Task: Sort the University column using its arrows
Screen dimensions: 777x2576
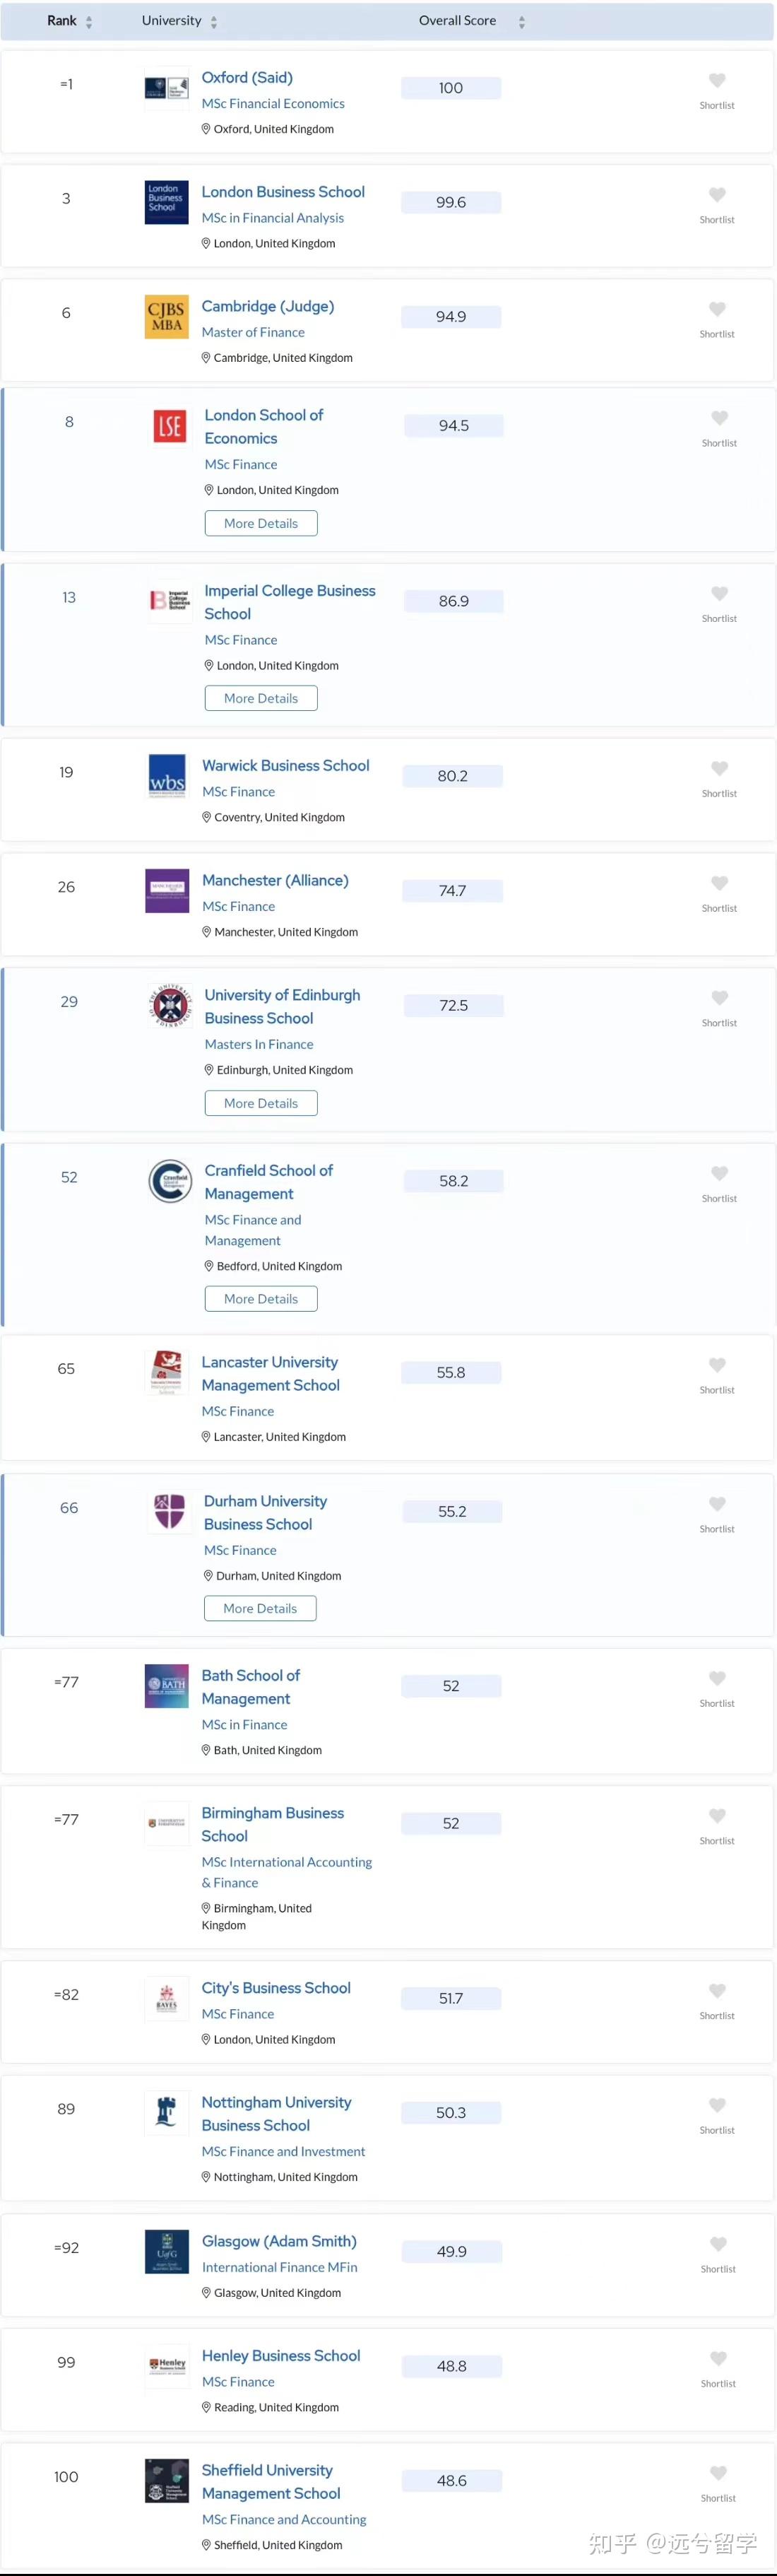Action: (213, 20)
